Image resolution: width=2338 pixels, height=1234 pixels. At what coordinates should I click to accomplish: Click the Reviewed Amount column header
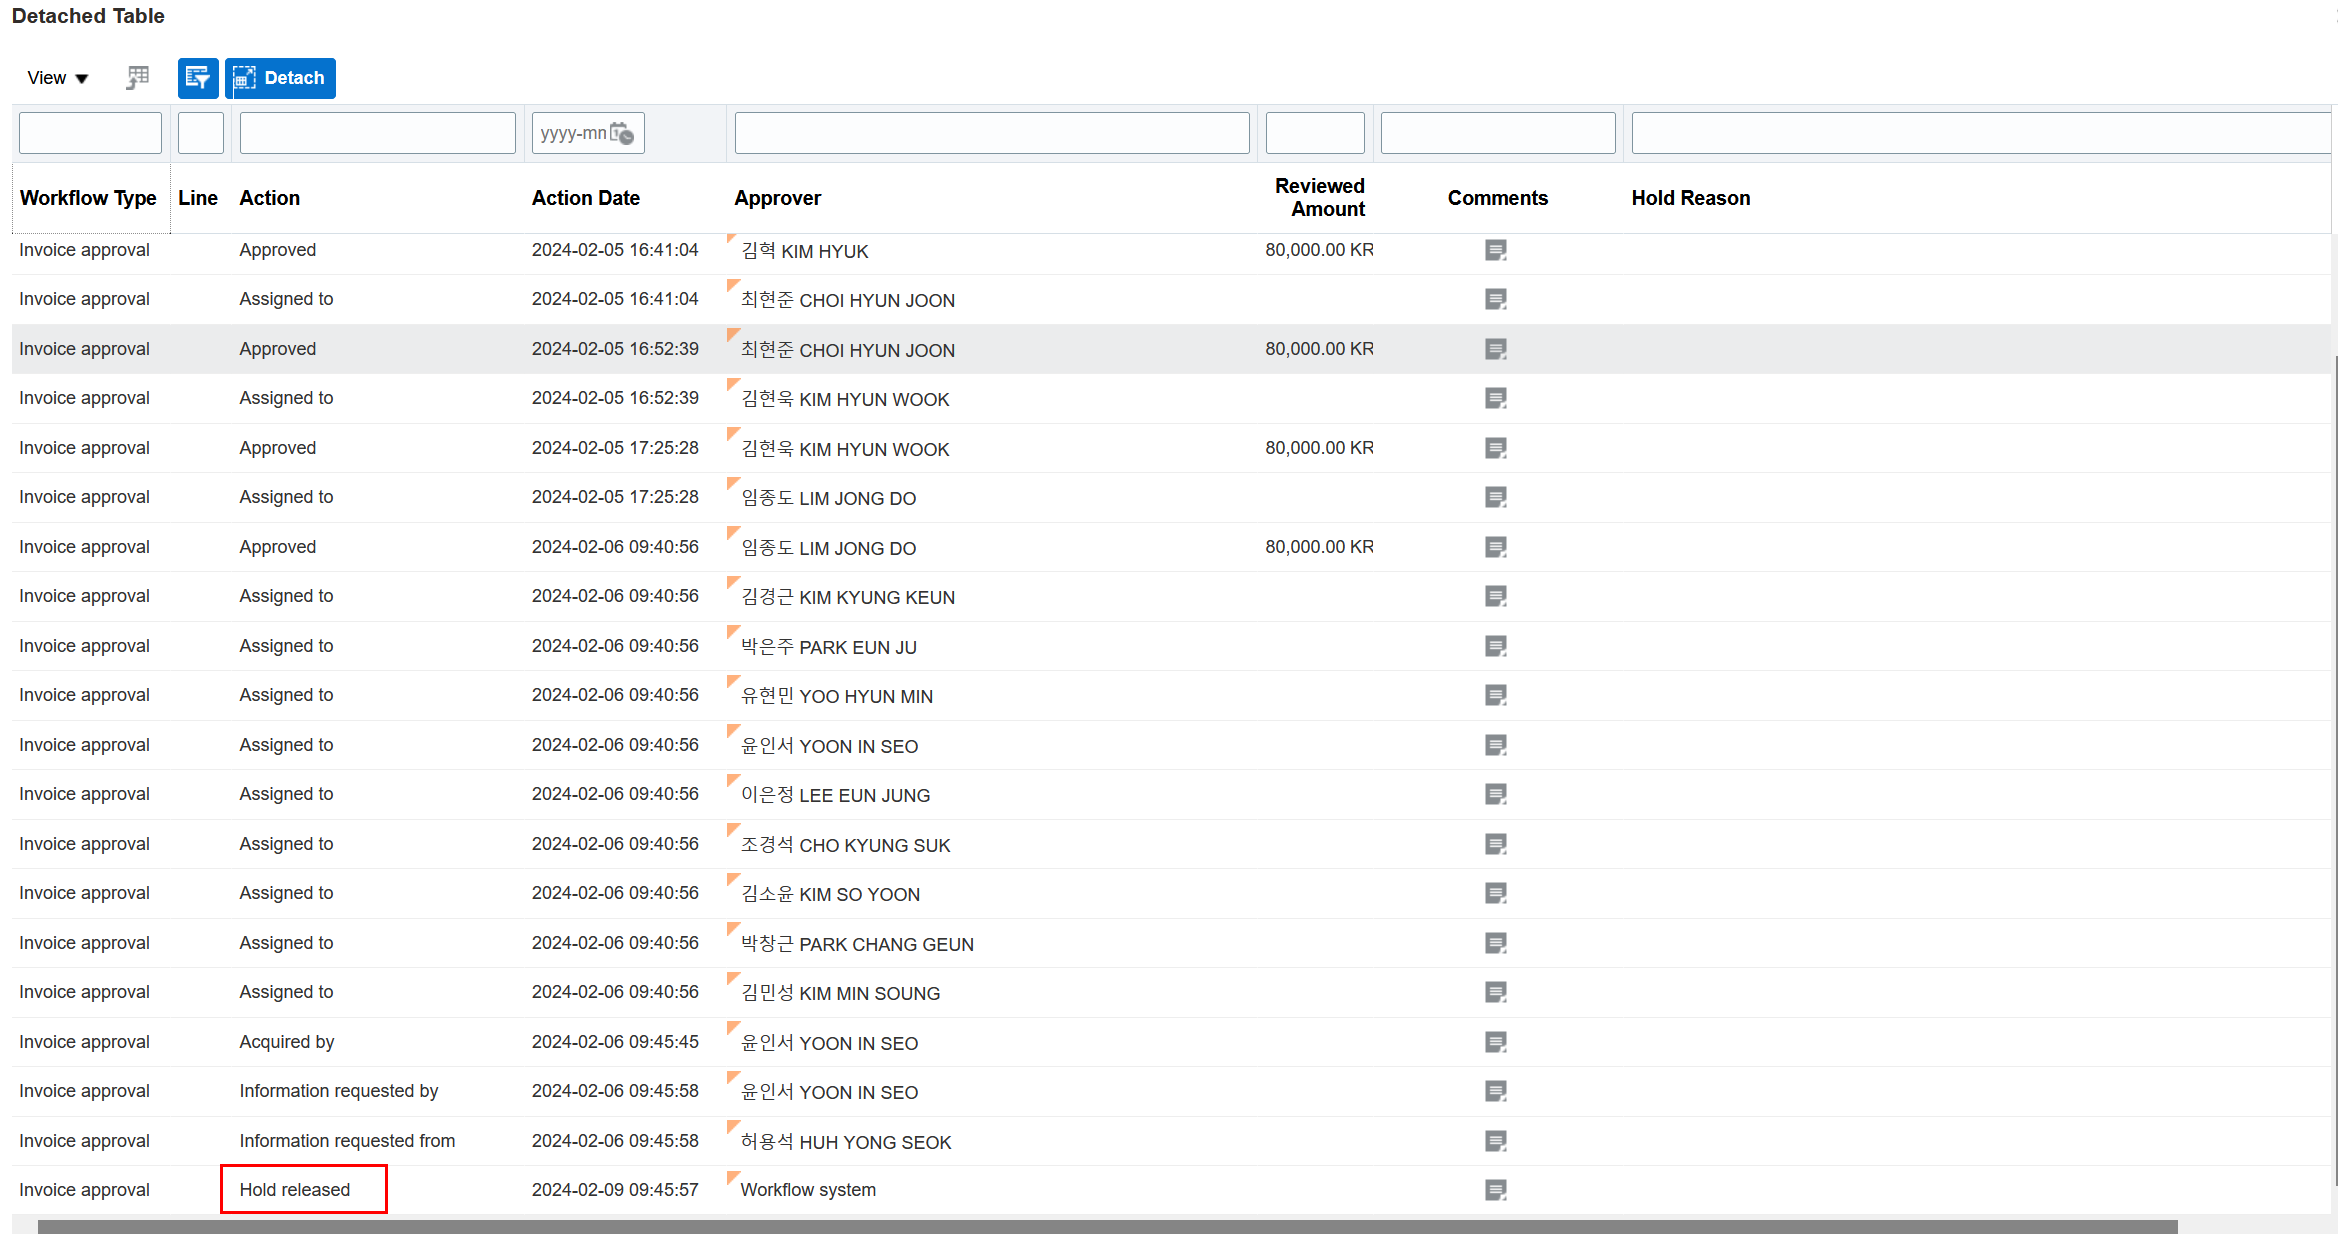pyautogui.click(x=1319, y=197)
